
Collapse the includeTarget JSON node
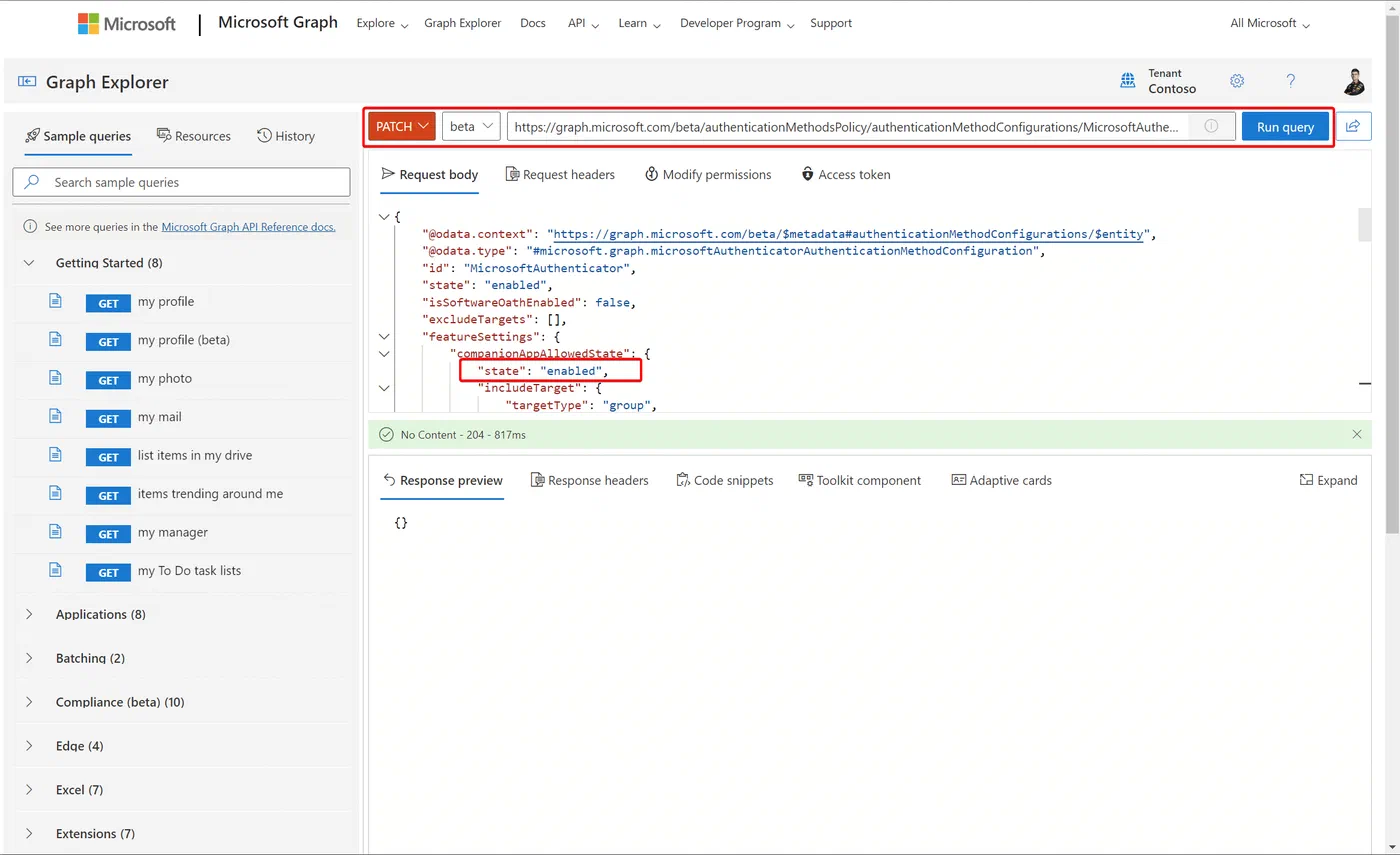pos(383,388)
